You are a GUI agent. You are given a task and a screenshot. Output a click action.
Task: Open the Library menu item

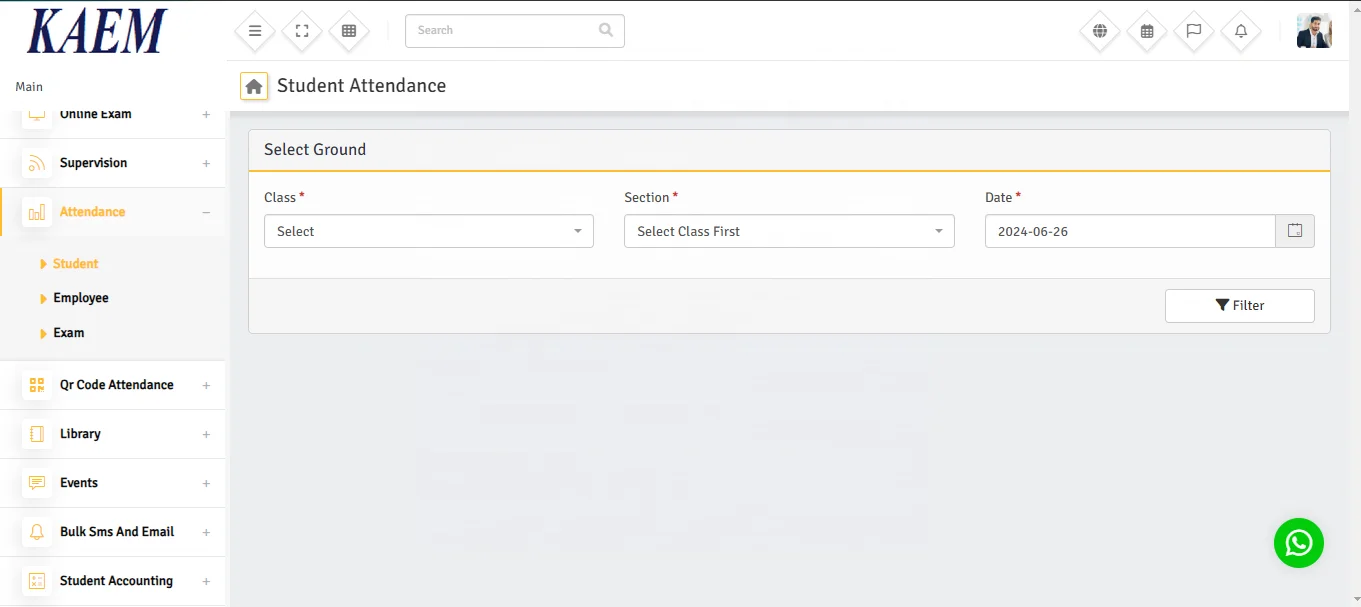[x=113, y=434]
